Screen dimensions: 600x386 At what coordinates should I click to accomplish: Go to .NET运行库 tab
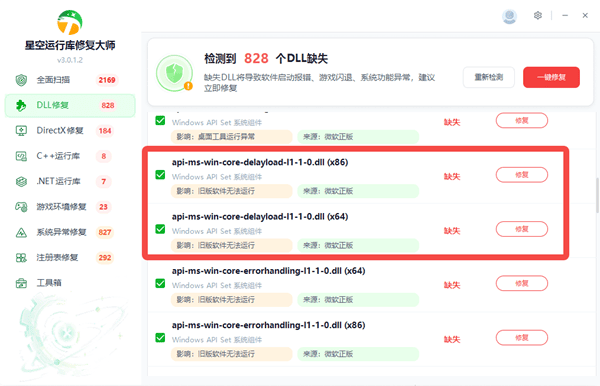point(70,181)
